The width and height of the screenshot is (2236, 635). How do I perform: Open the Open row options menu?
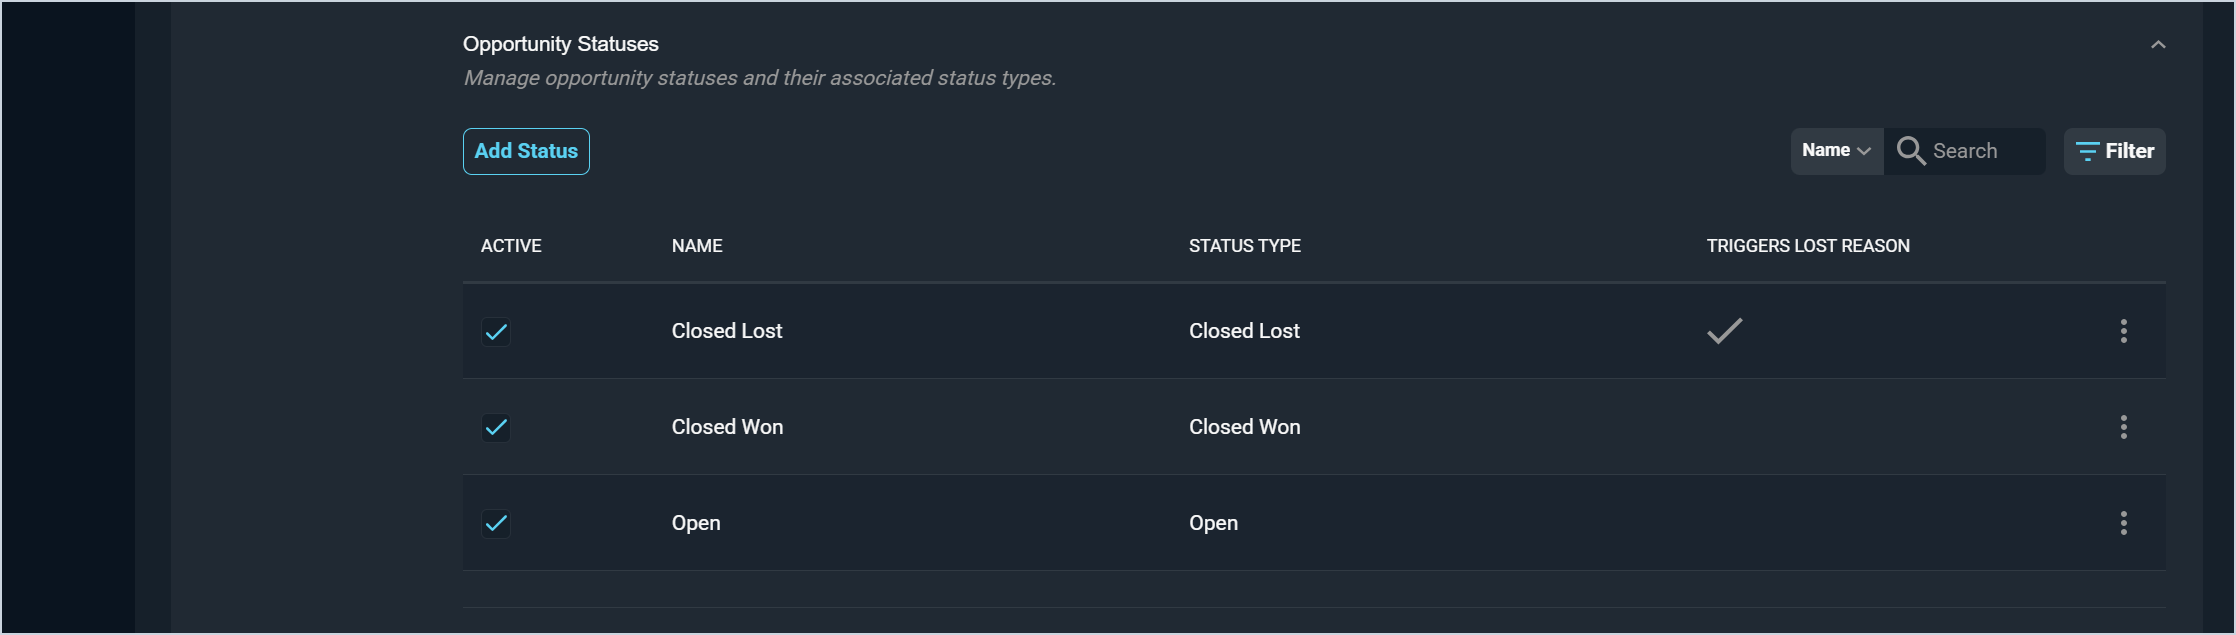click(2123, 523)
